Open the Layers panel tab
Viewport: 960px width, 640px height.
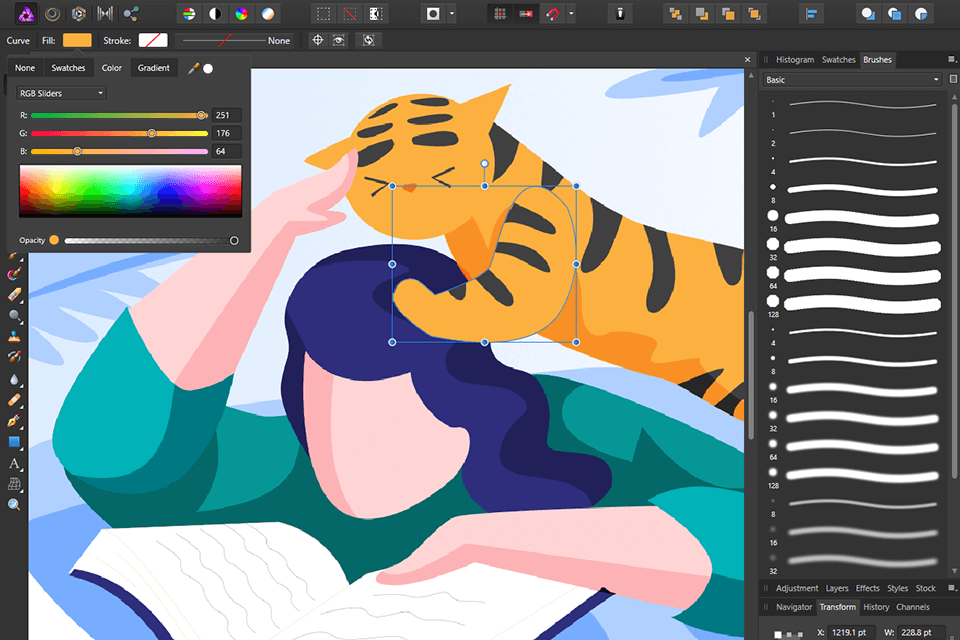coord(836,589)
